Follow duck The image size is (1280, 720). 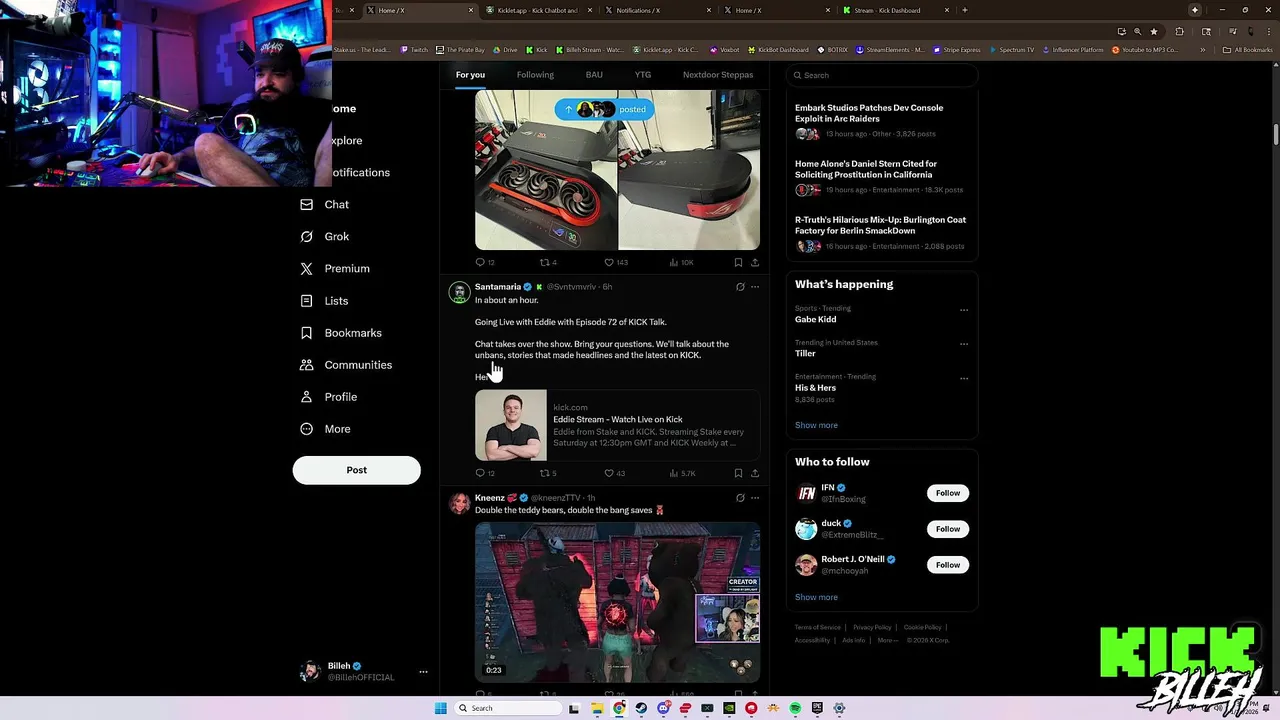(x=948, y=529)
